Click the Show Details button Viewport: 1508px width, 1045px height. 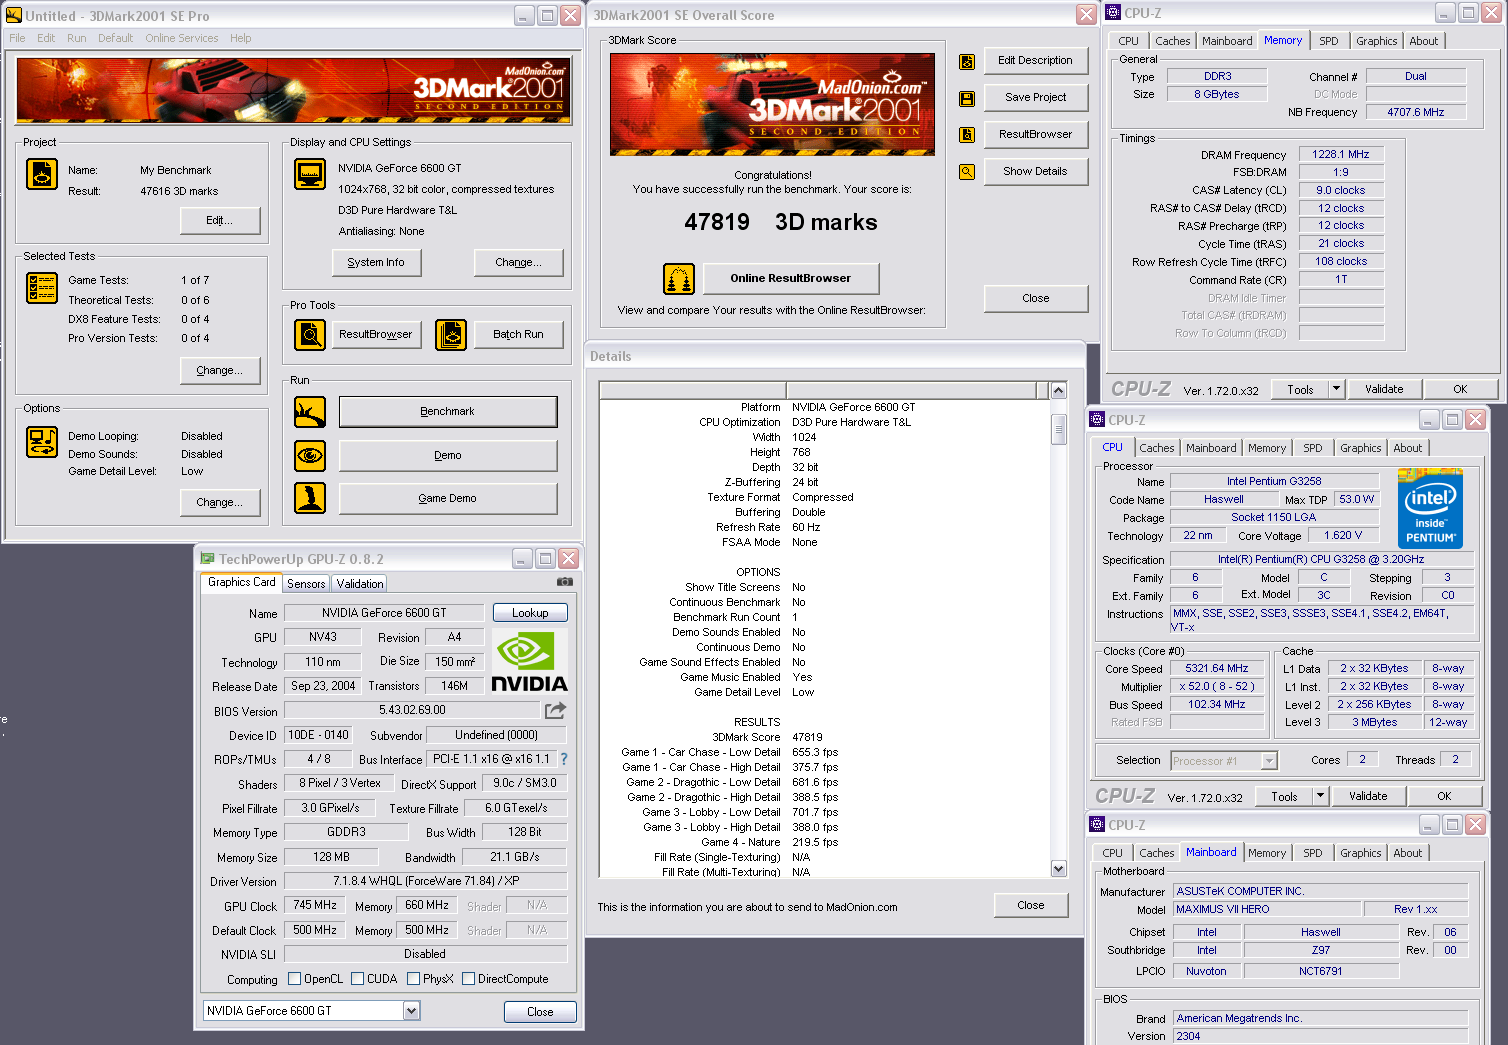click(x=1036, y=171)
